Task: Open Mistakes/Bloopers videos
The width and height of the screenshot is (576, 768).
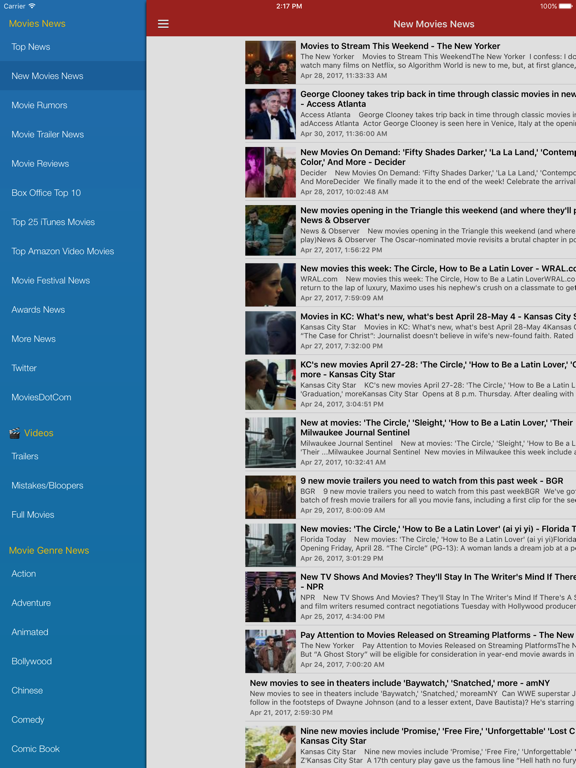Action: point(73,485)
